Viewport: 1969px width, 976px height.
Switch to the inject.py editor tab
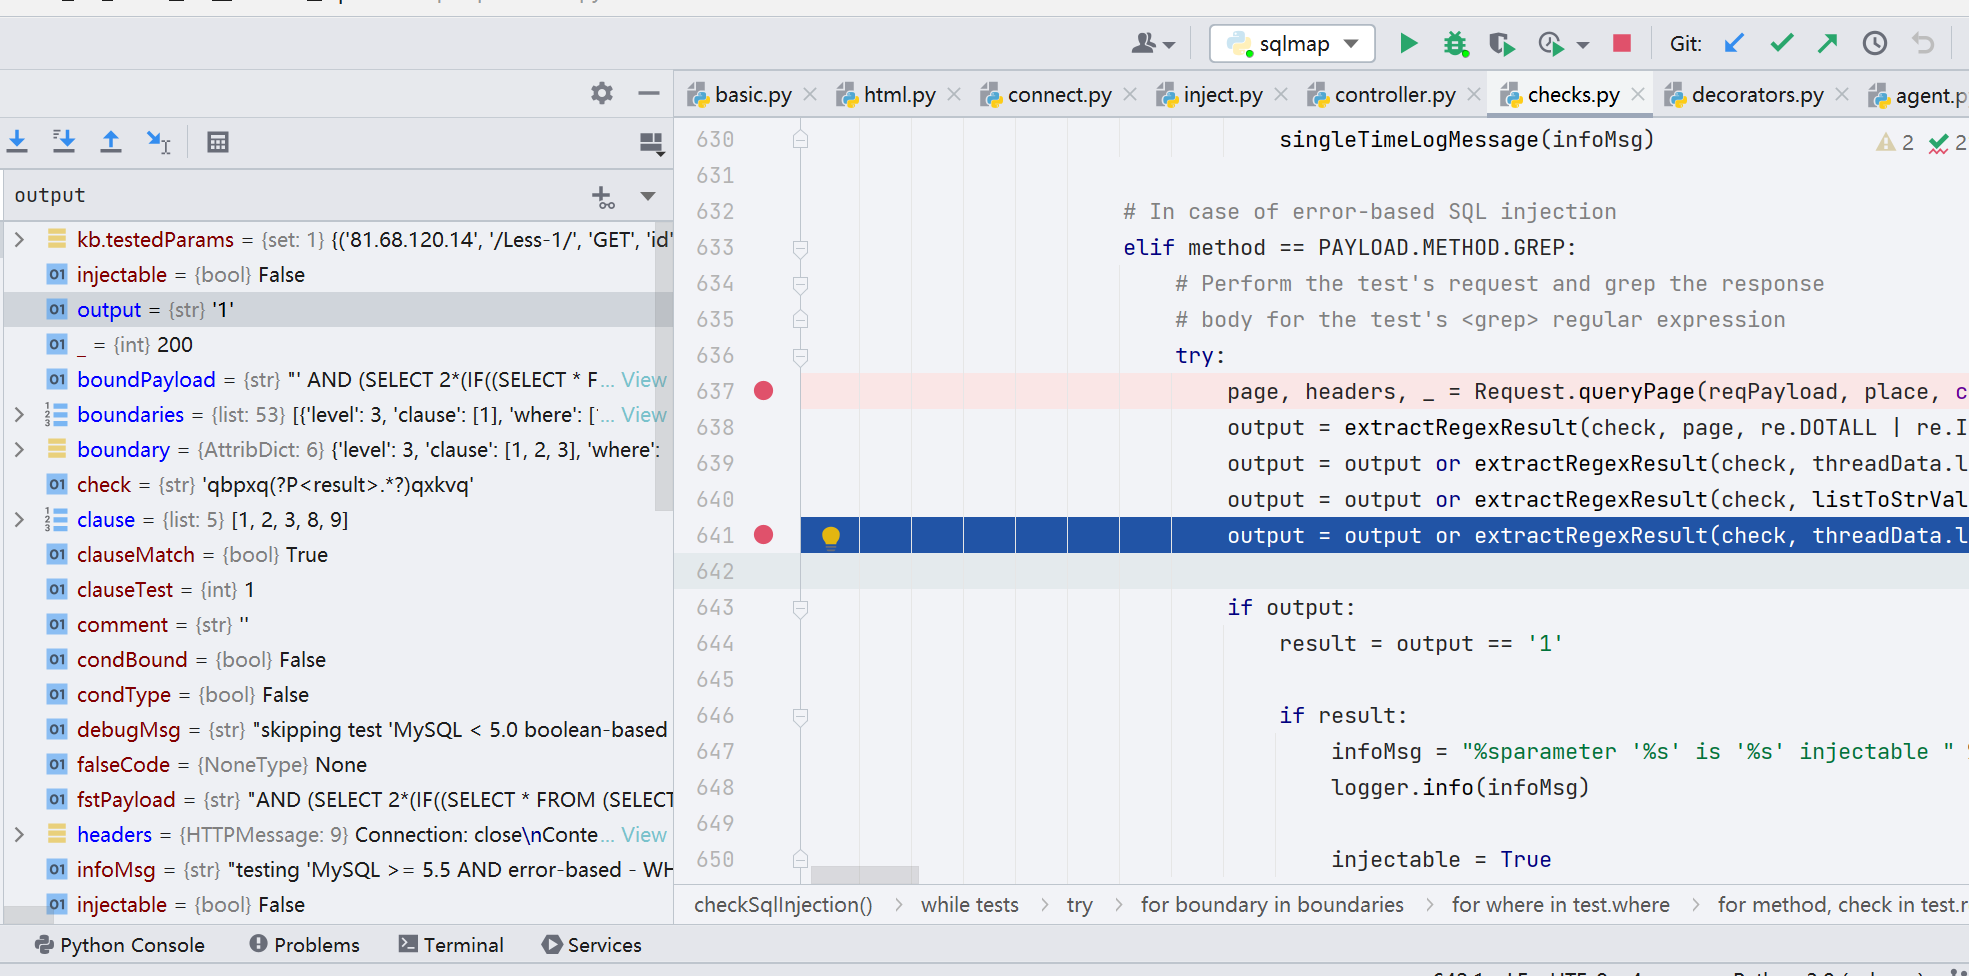click(1221, 94)
